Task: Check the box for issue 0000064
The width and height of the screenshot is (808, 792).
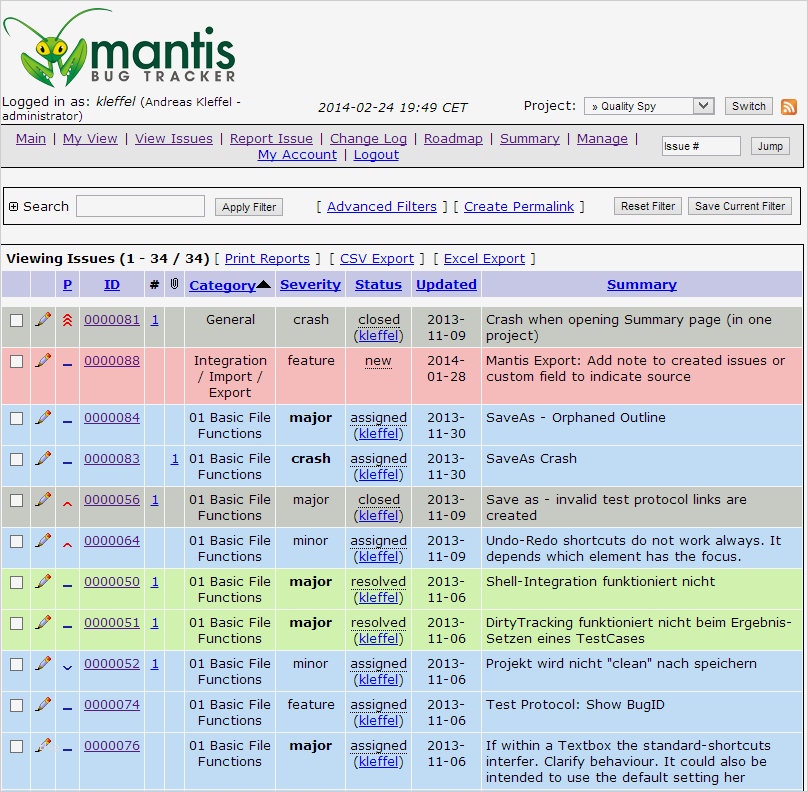Action: pos(16,541)
